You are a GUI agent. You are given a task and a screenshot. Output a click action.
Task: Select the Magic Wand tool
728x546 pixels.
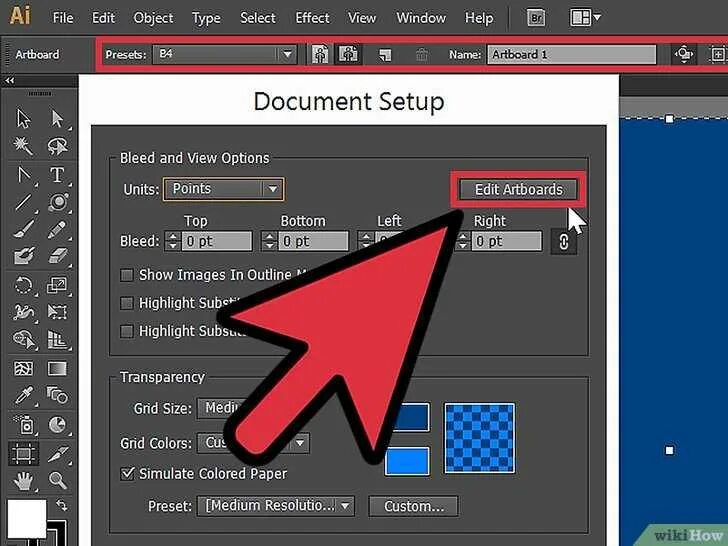click(23, 146)
